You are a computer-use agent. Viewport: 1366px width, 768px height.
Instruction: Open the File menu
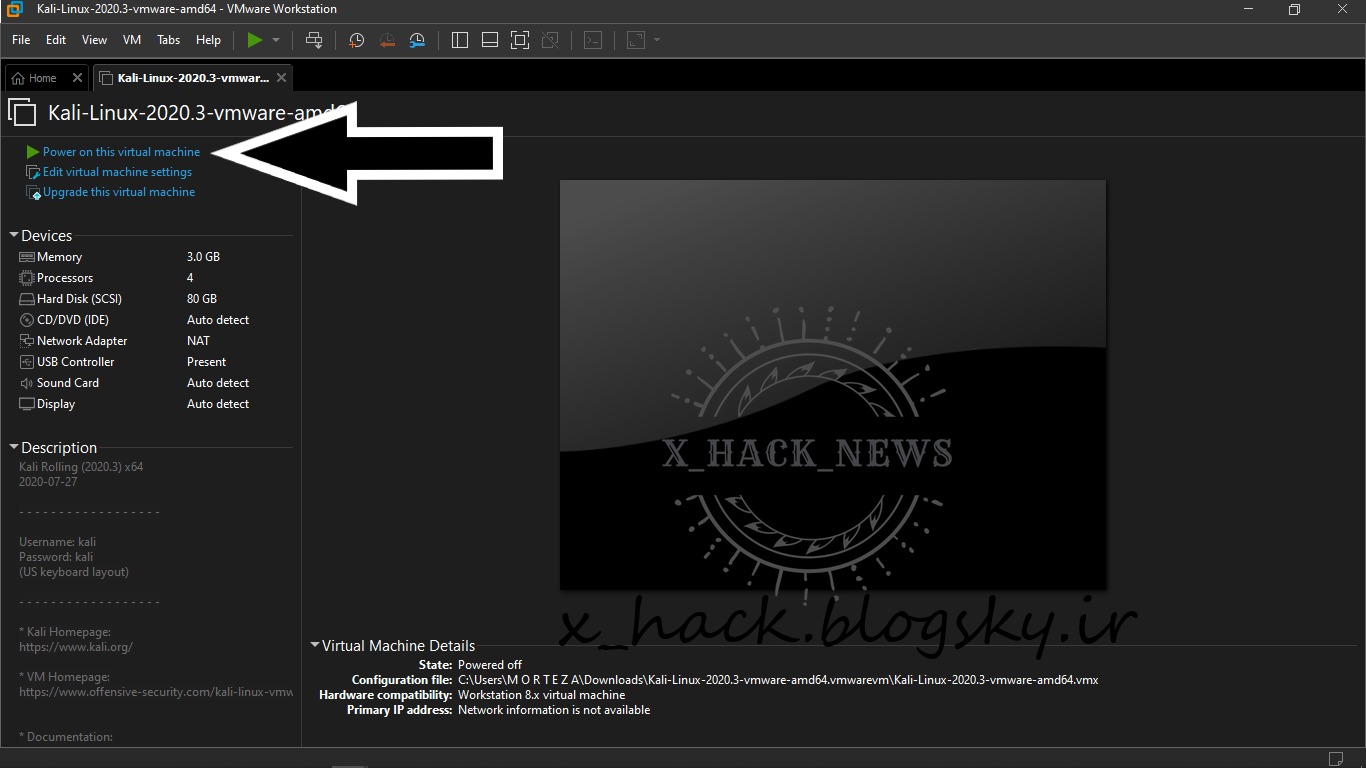[x=21, y=40]
